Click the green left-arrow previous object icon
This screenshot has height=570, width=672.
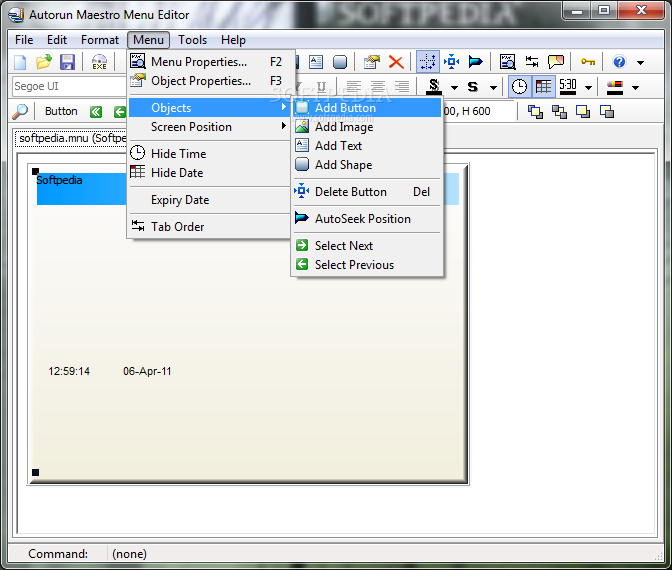pos(120,112)
